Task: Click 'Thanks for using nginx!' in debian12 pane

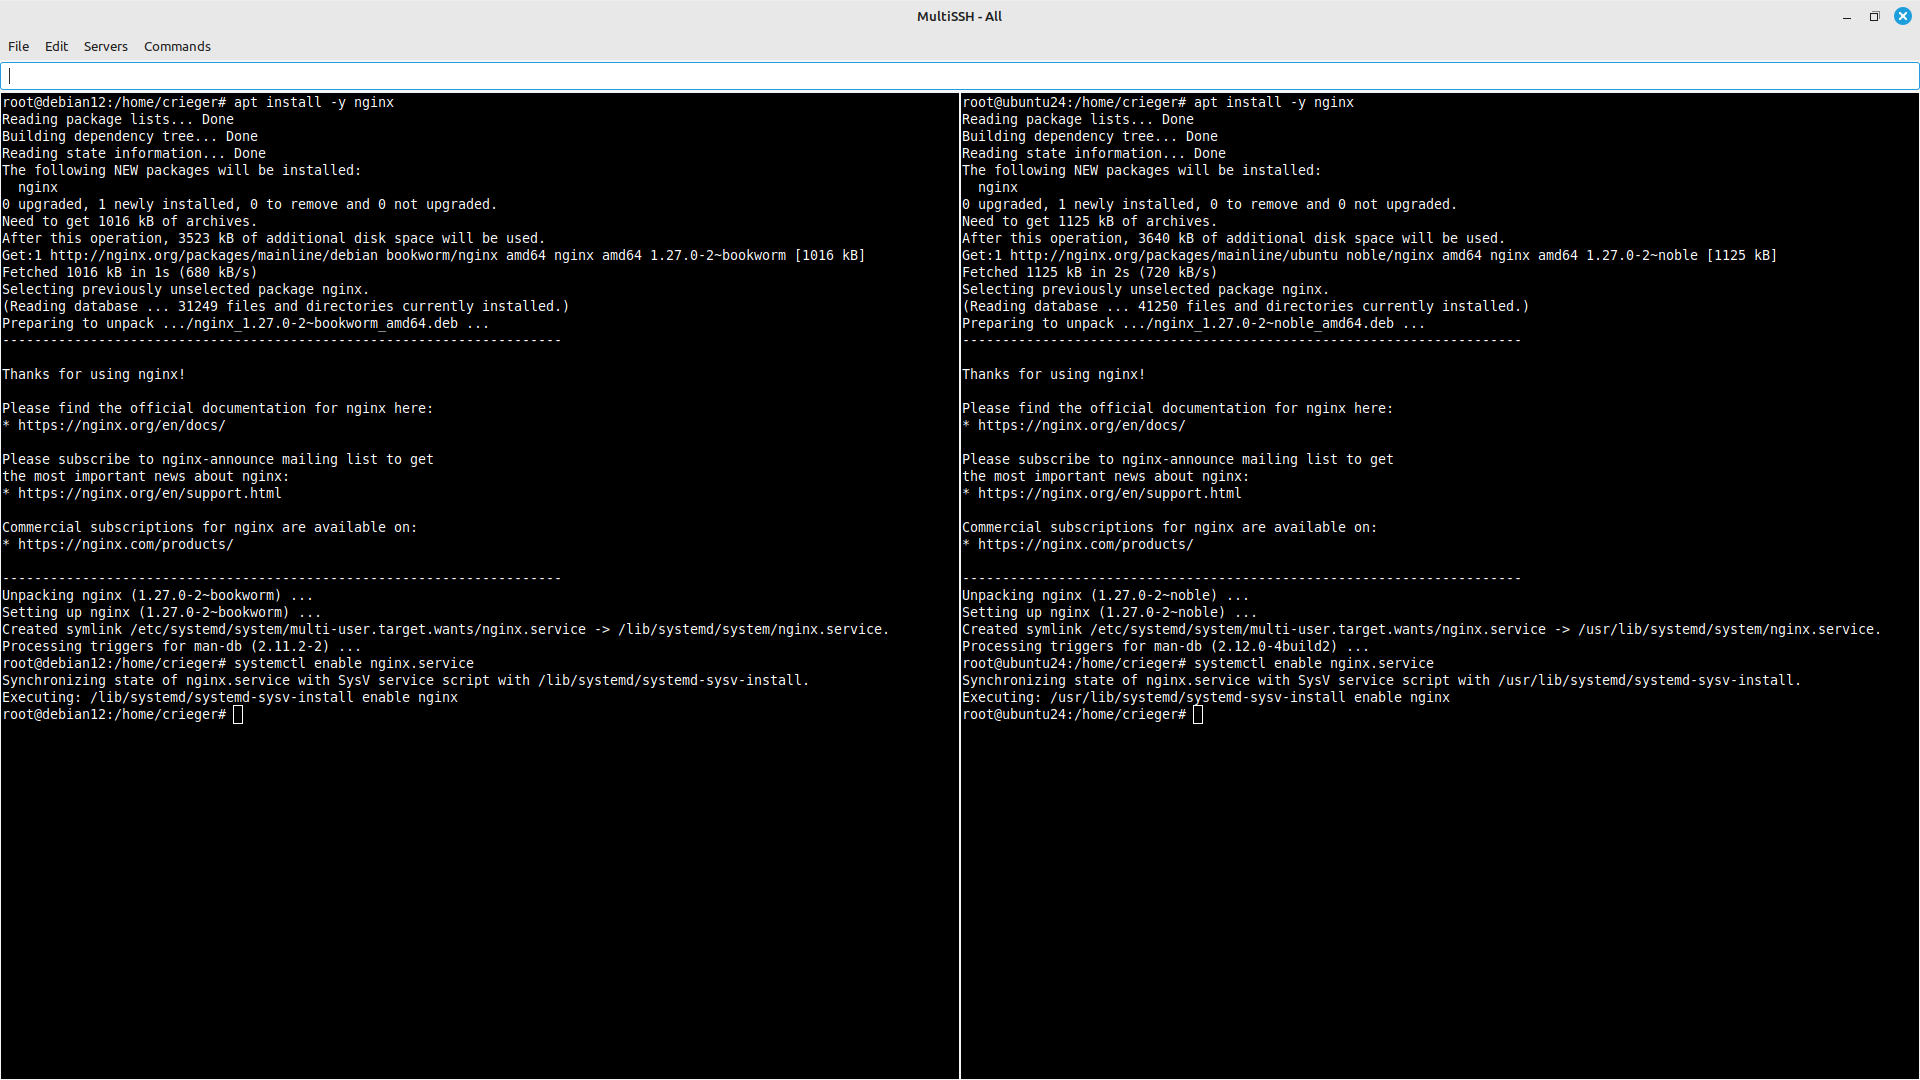Action: click(94, 374)
